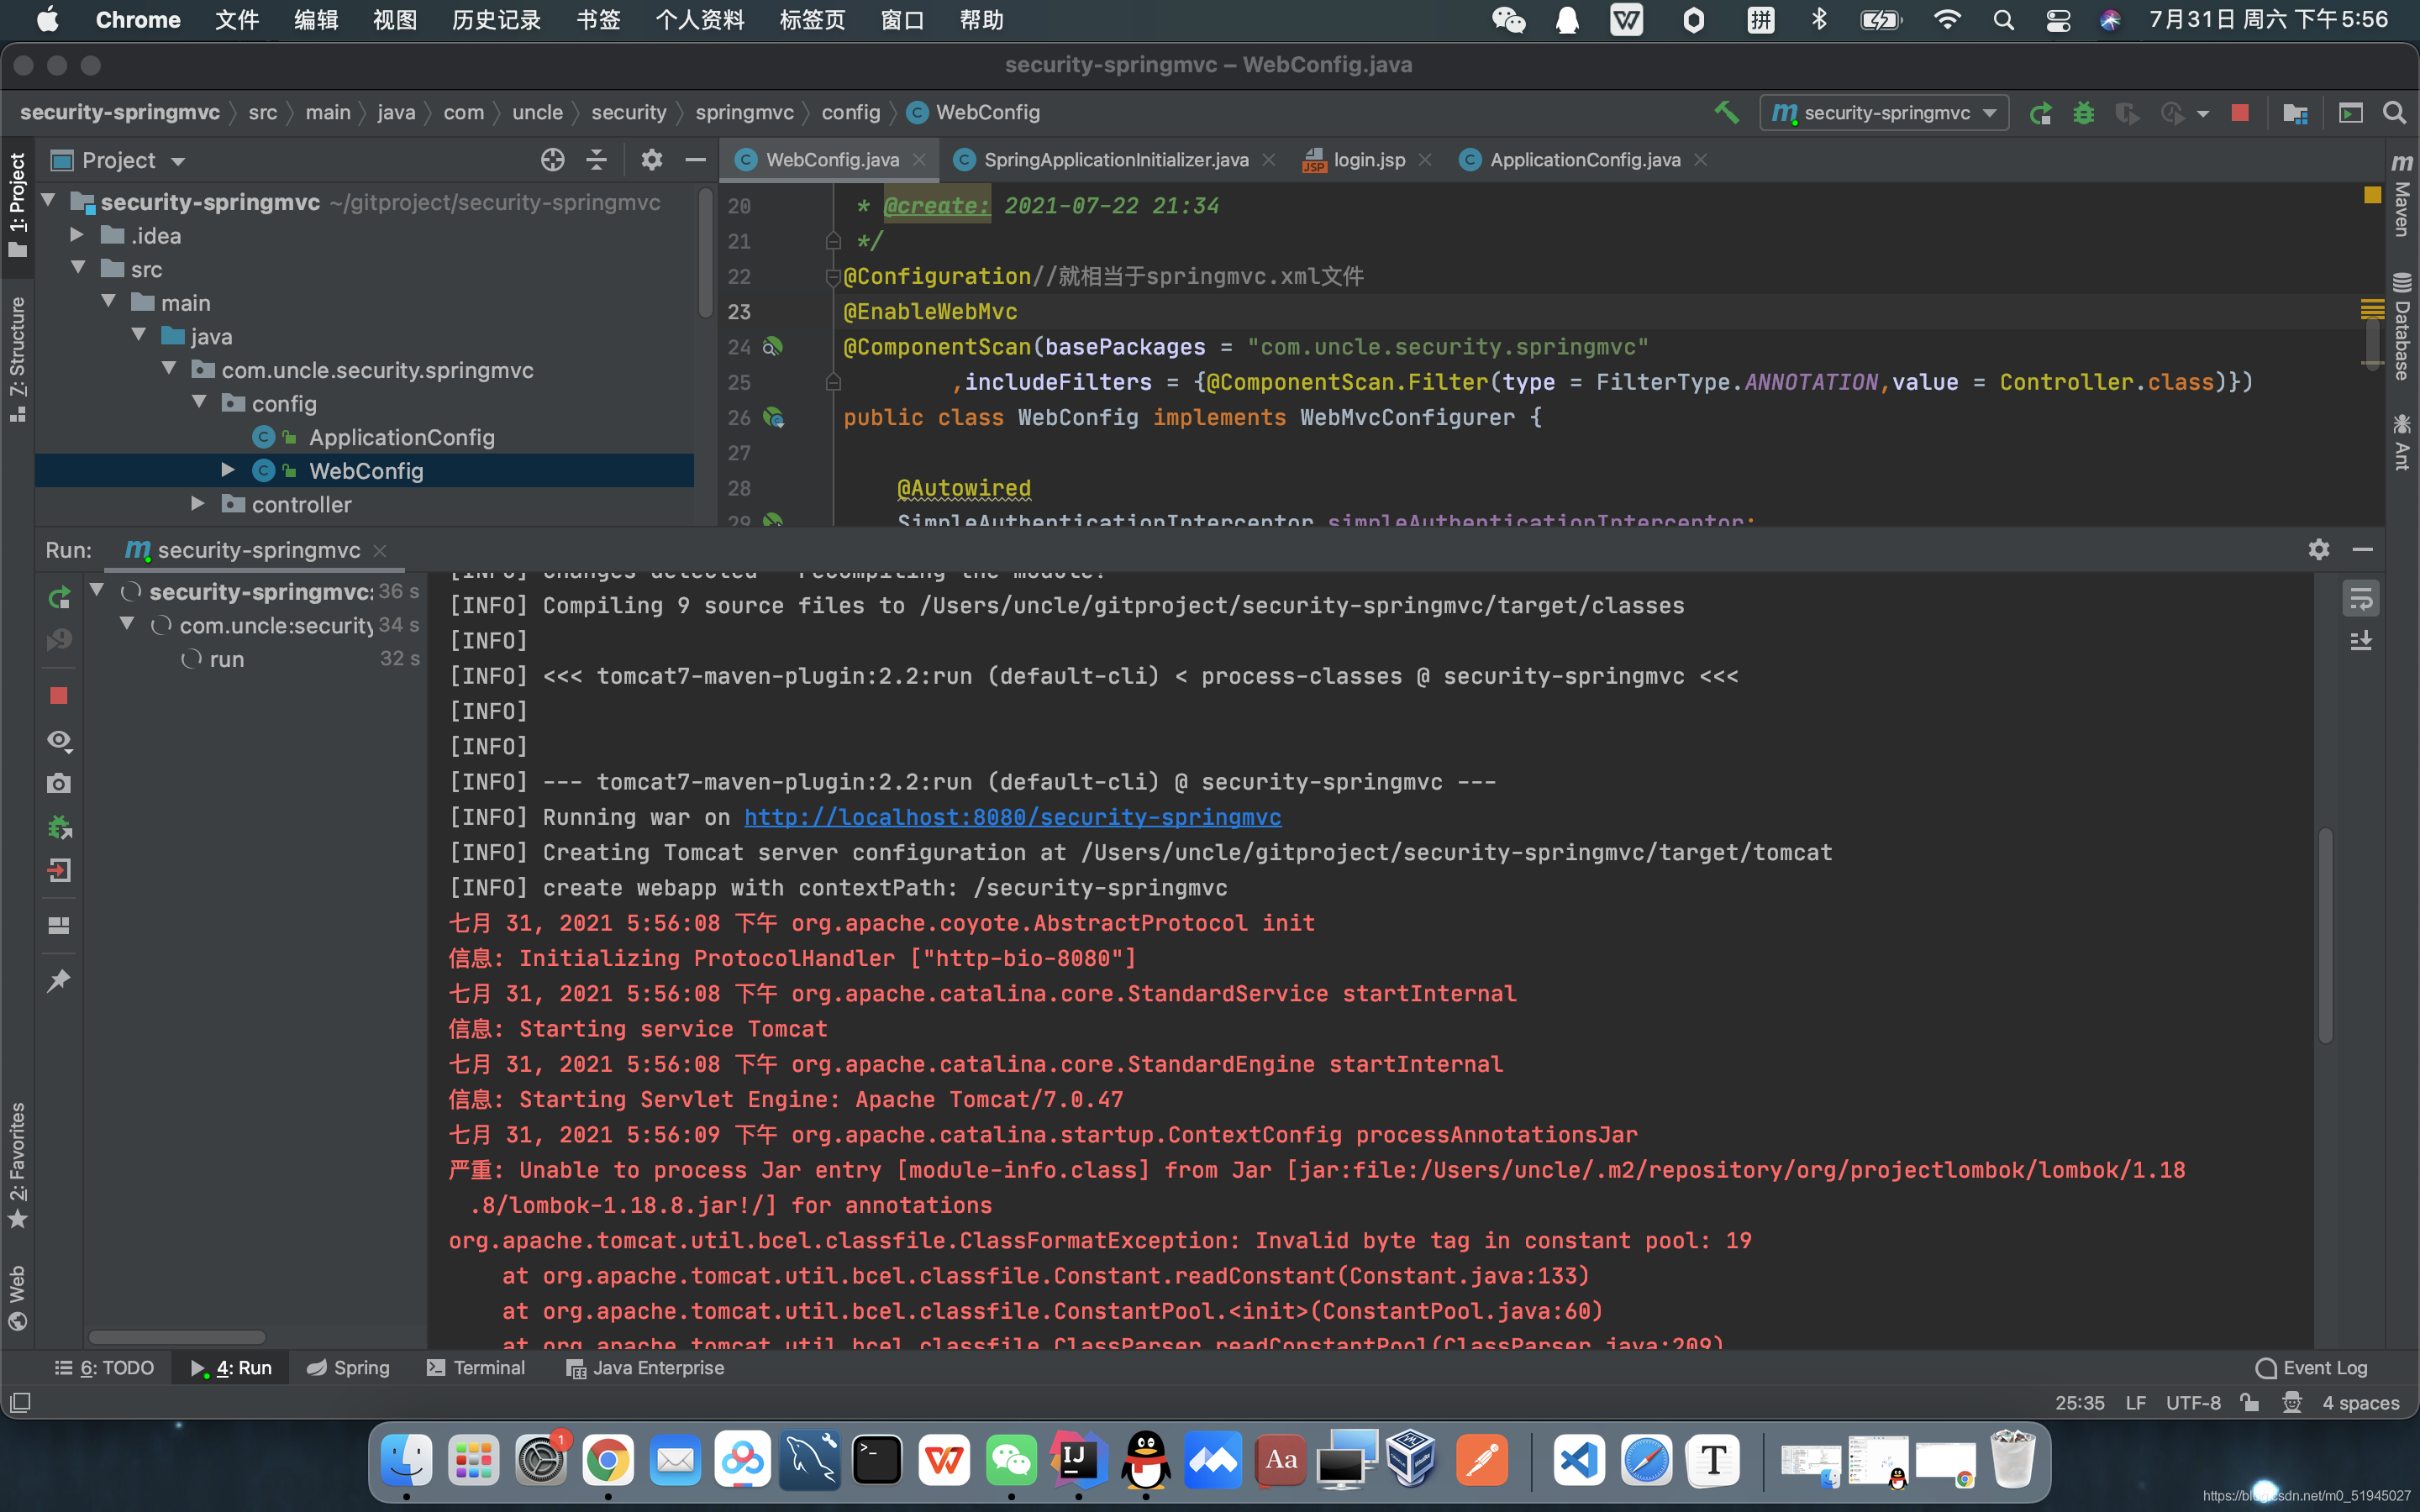Switch to the login.jsp editor tab
The image size is (2420, 1512).
(x=1368, y=160)
